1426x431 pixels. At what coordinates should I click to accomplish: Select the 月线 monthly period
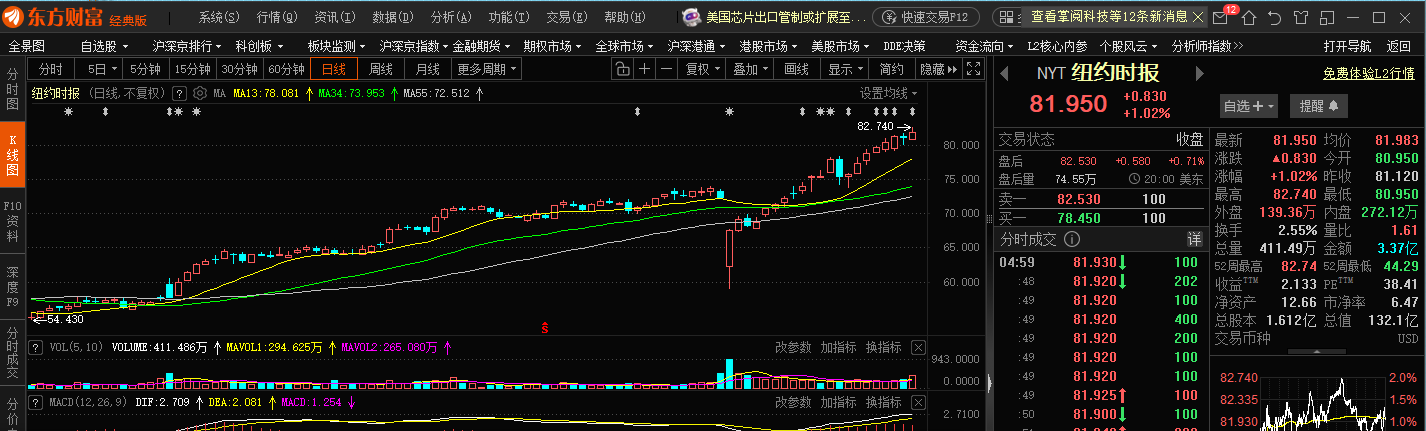427,69
